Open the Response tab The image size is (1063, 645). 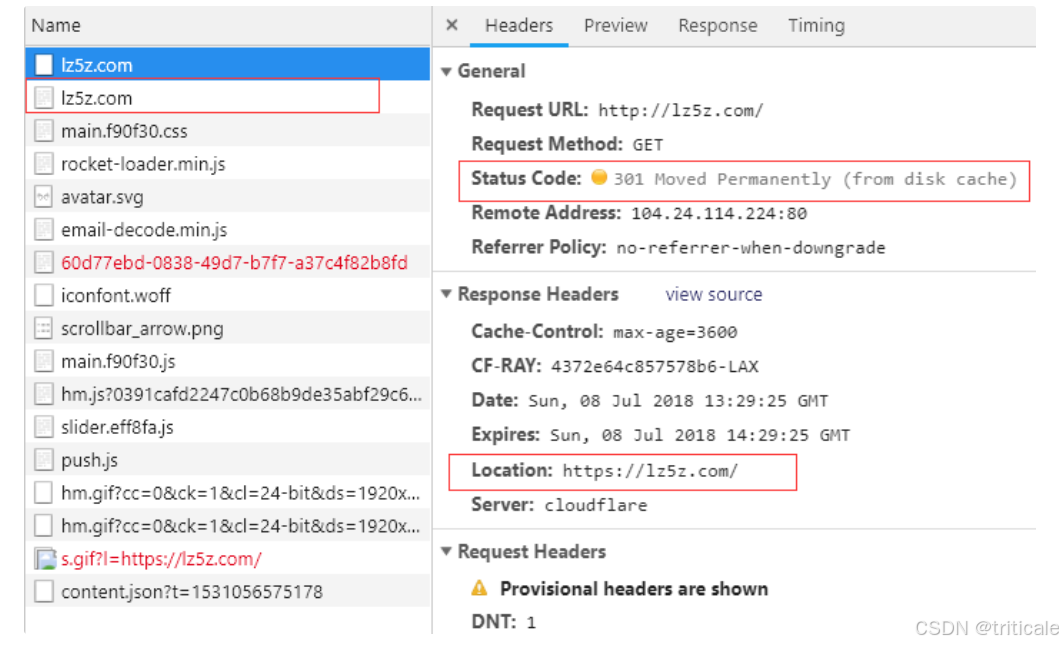click(x=717, y=26)
